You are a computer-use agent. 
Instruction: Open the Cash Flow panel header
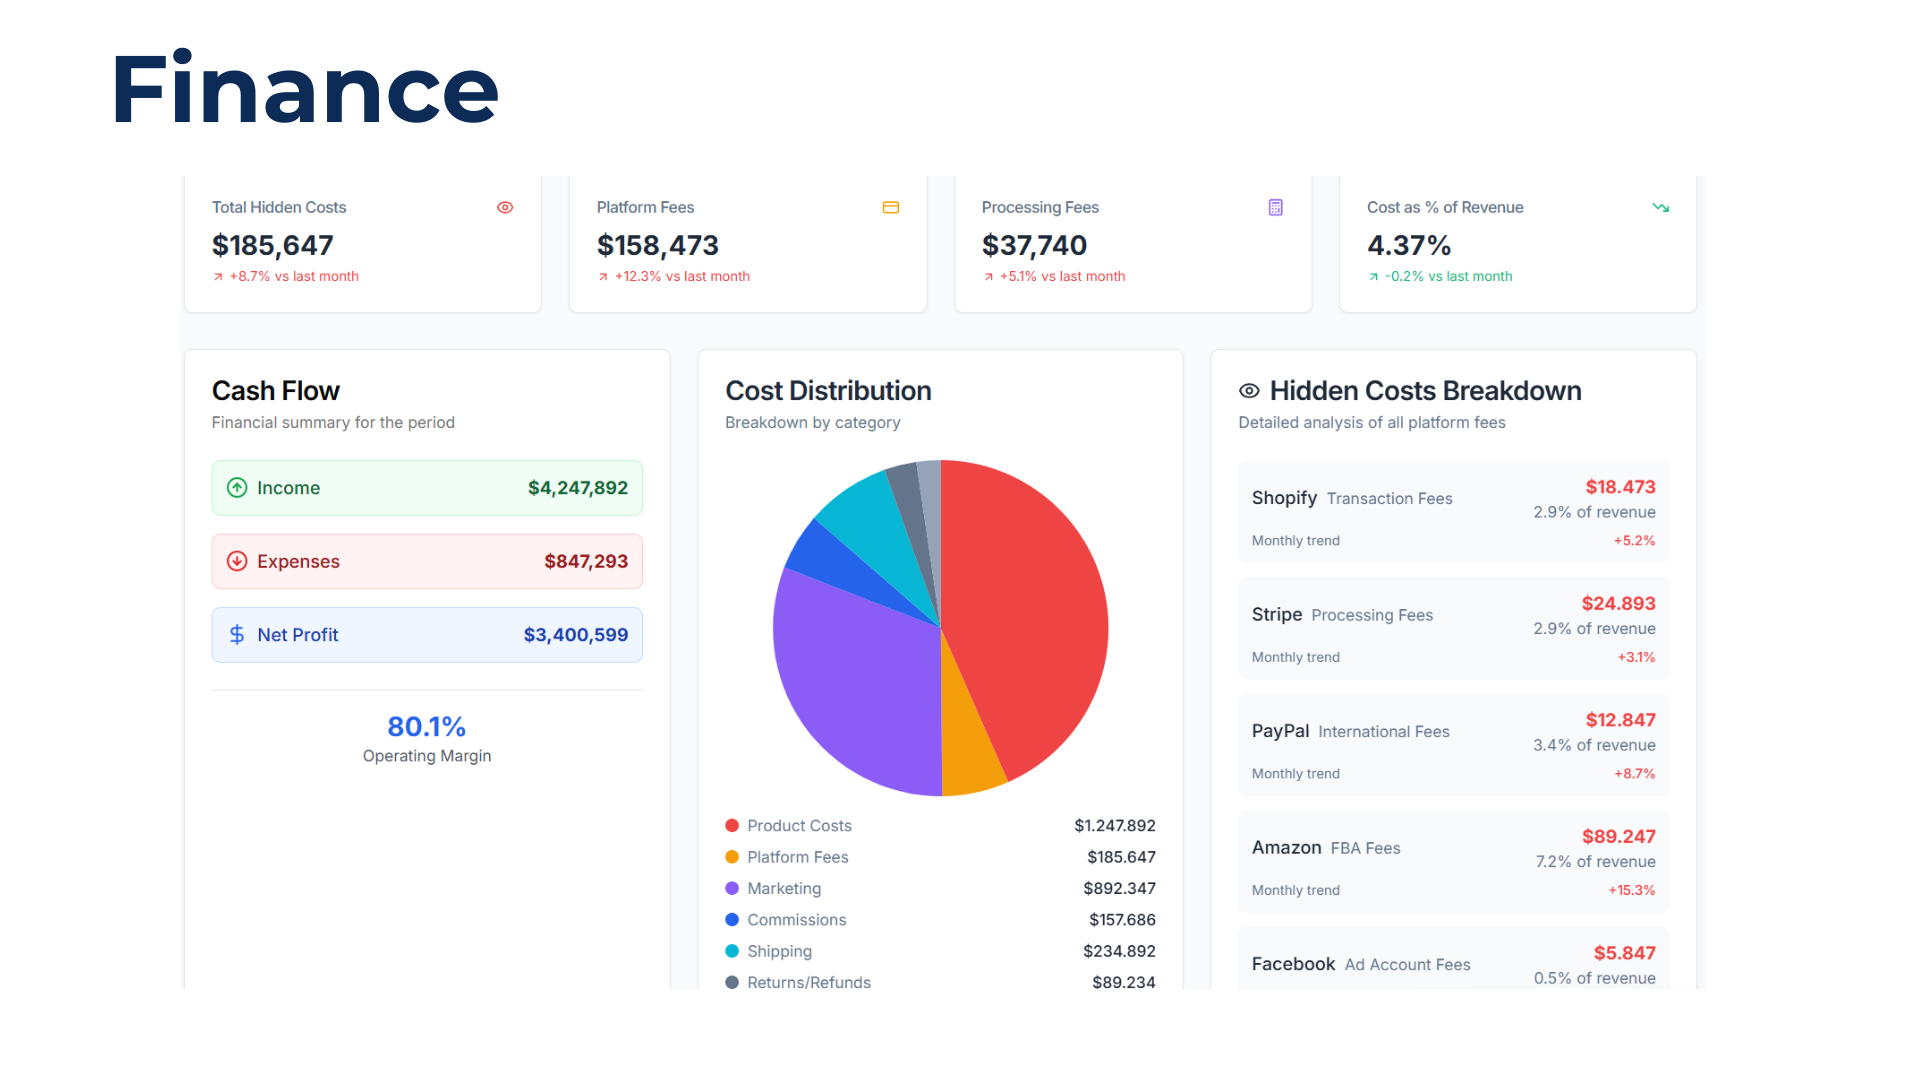coord(276,390)
